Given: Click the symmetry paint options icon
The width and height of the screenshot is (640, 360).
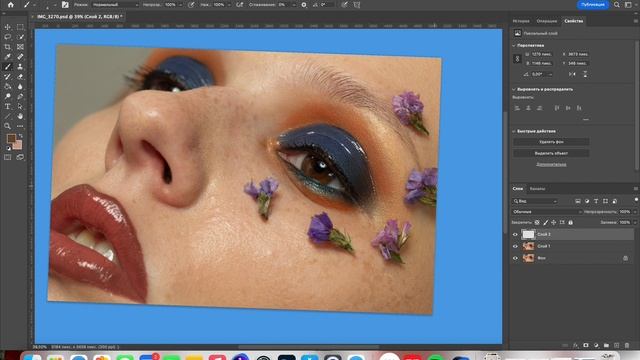Looking at the screenshot, I should pyautogui.click(x=357, y=5).
